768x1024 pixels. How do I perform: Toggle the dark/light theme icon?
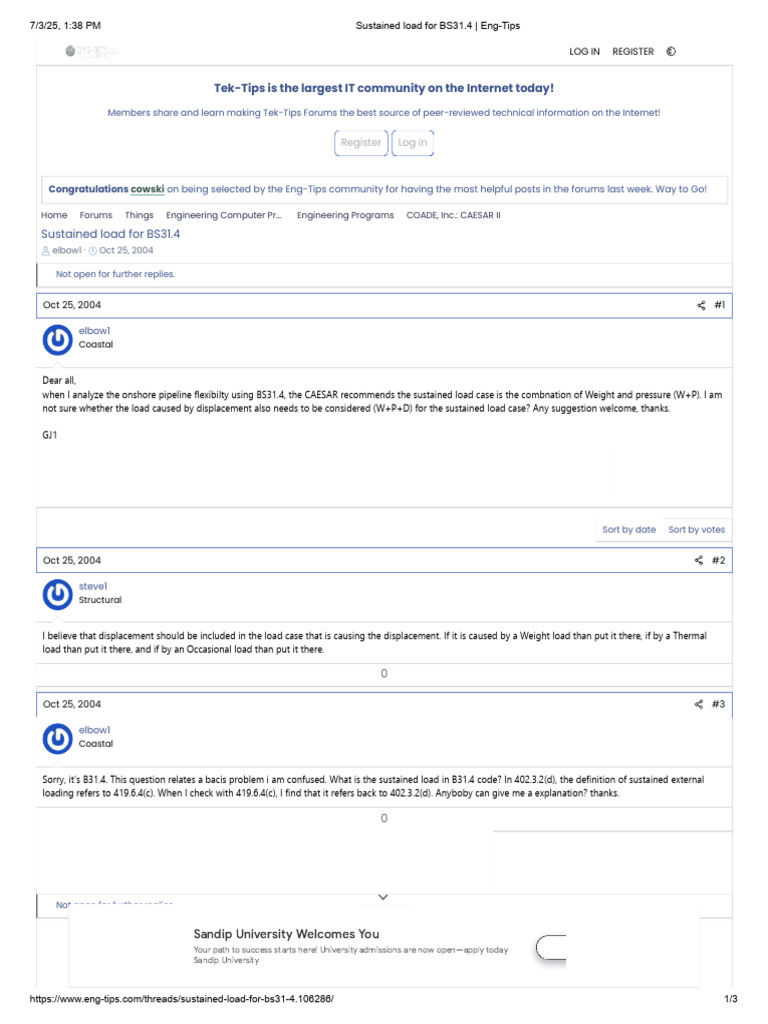pyautogui.click(x=671, y=51)
